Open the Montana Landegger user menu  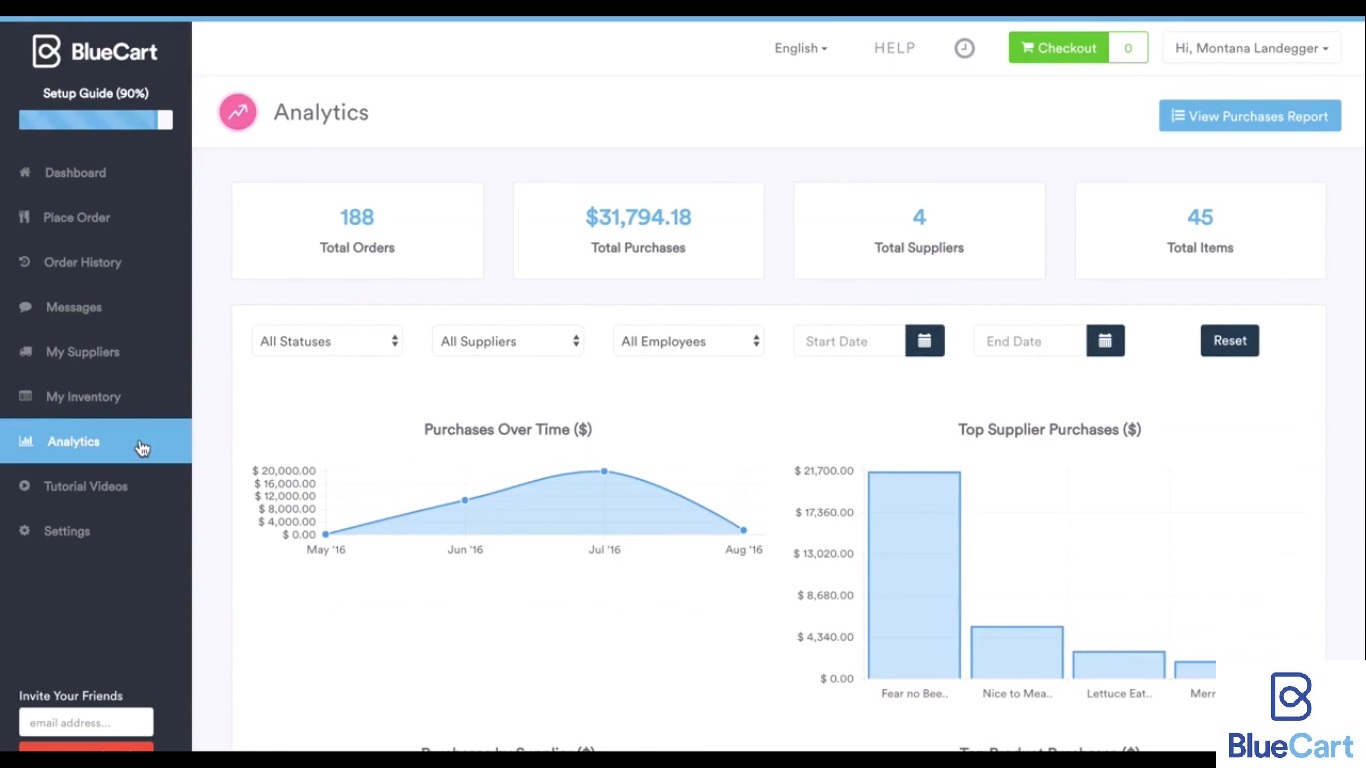(1251, 48)
